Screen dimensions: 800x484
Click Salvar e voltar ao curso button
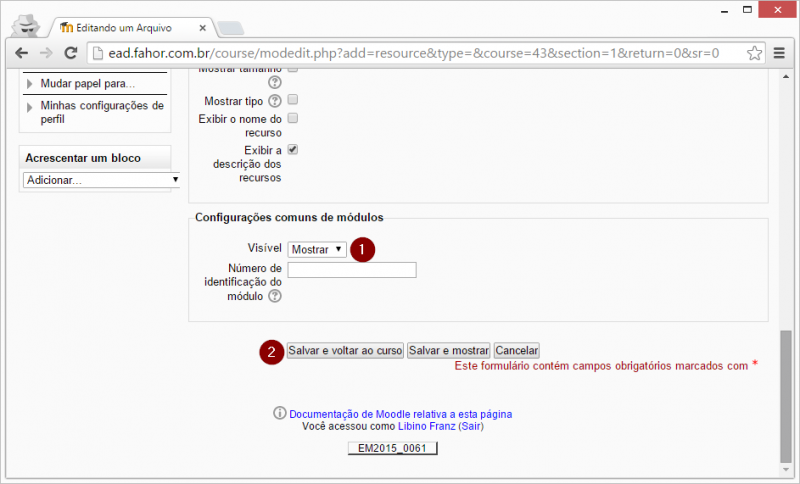click(x=345, y=350)
